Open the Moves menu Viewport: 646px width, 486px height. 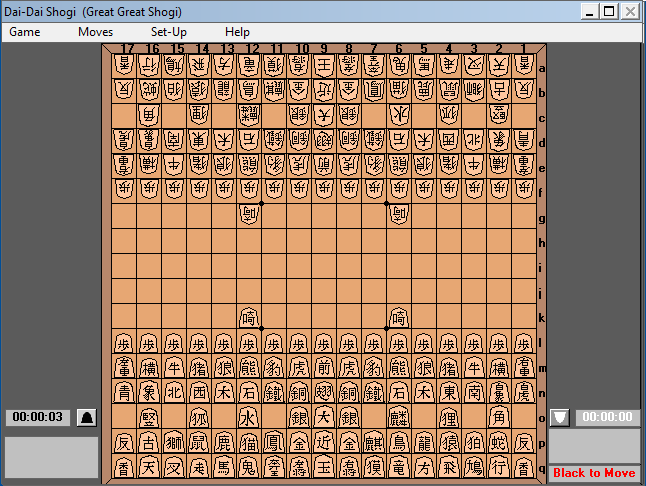(x=96, y=32)
